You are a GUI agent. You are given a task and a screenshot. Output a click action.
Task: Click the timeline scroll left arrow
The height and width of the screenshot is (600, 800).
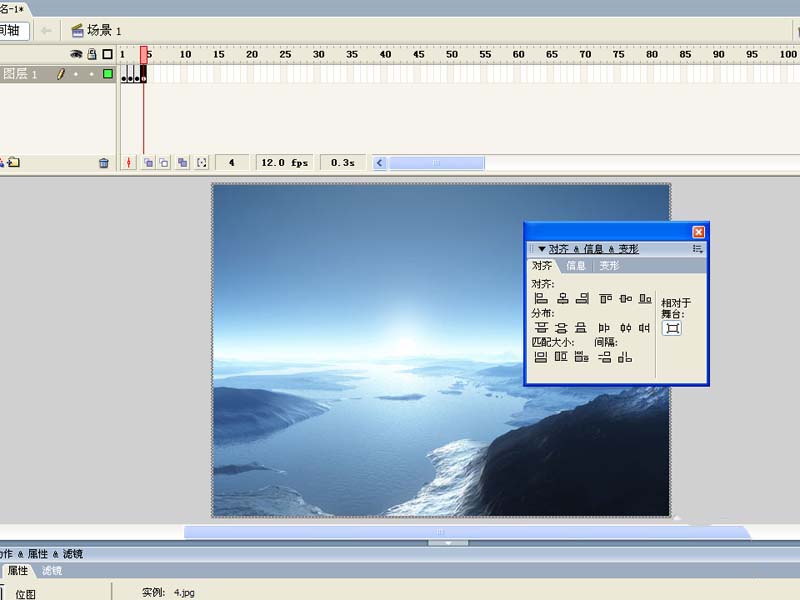click(x=380, y=163)
